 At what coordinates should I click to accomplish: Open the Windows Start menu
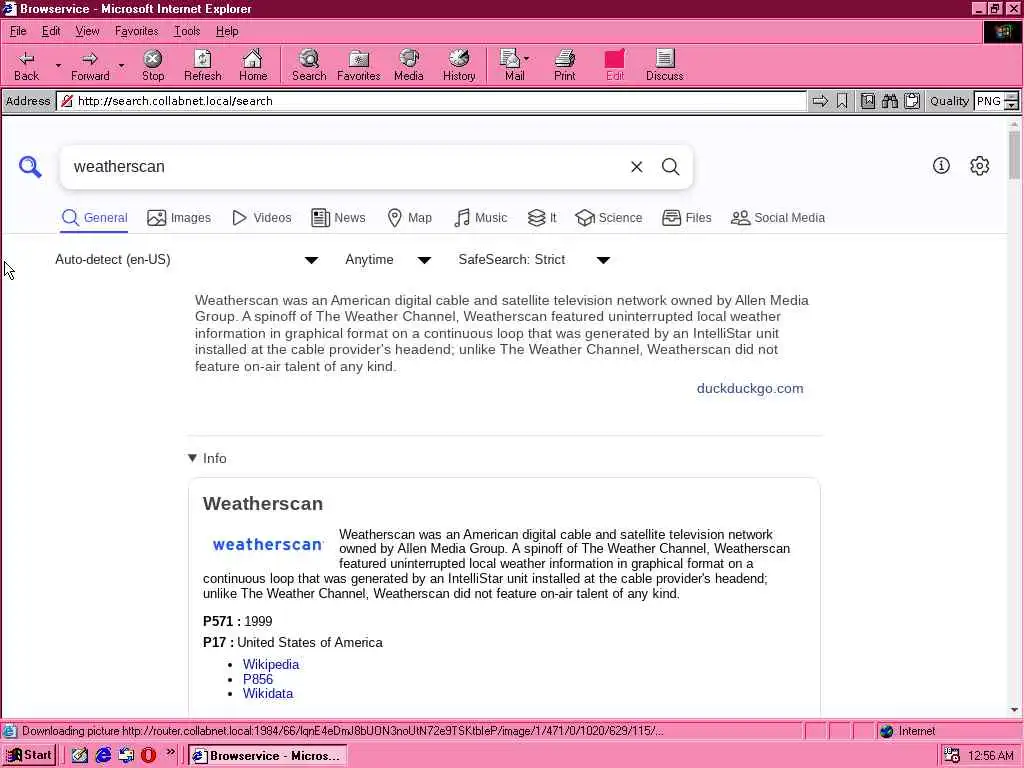point(29,756)
